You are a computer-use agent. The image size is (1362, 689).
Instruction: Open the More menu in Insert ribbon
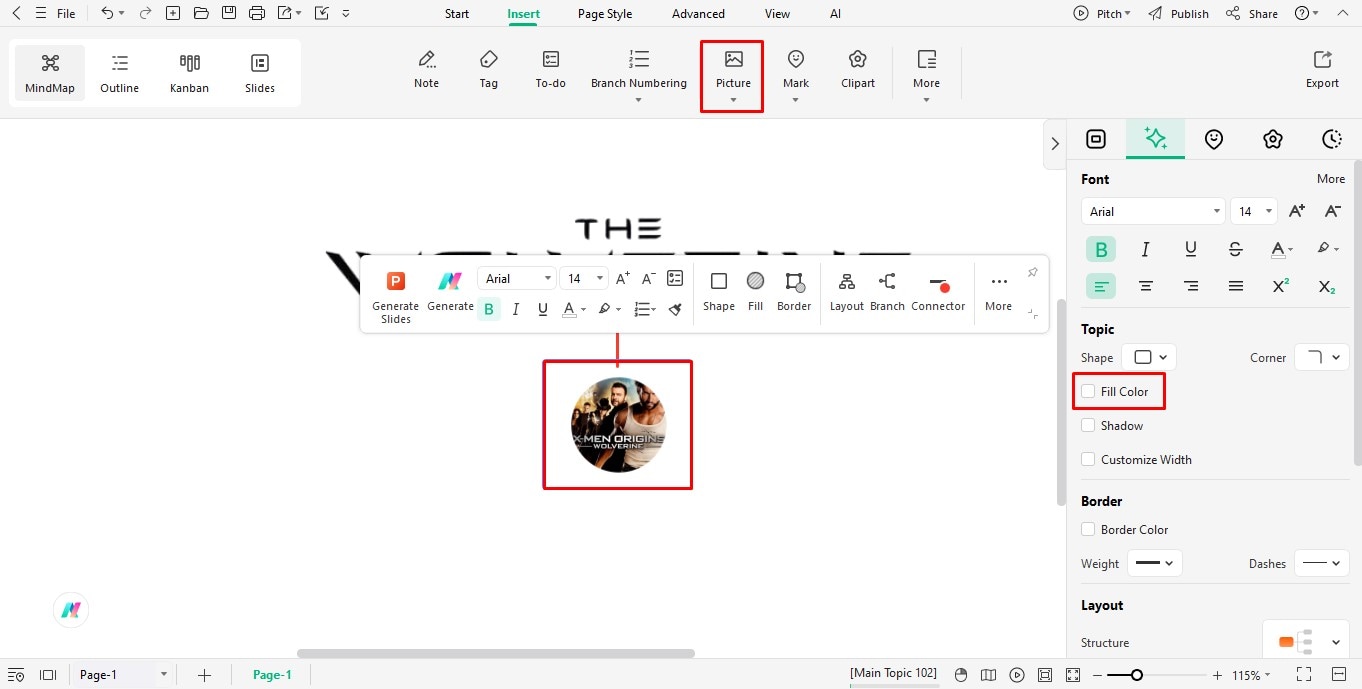[x=927, y=76]
